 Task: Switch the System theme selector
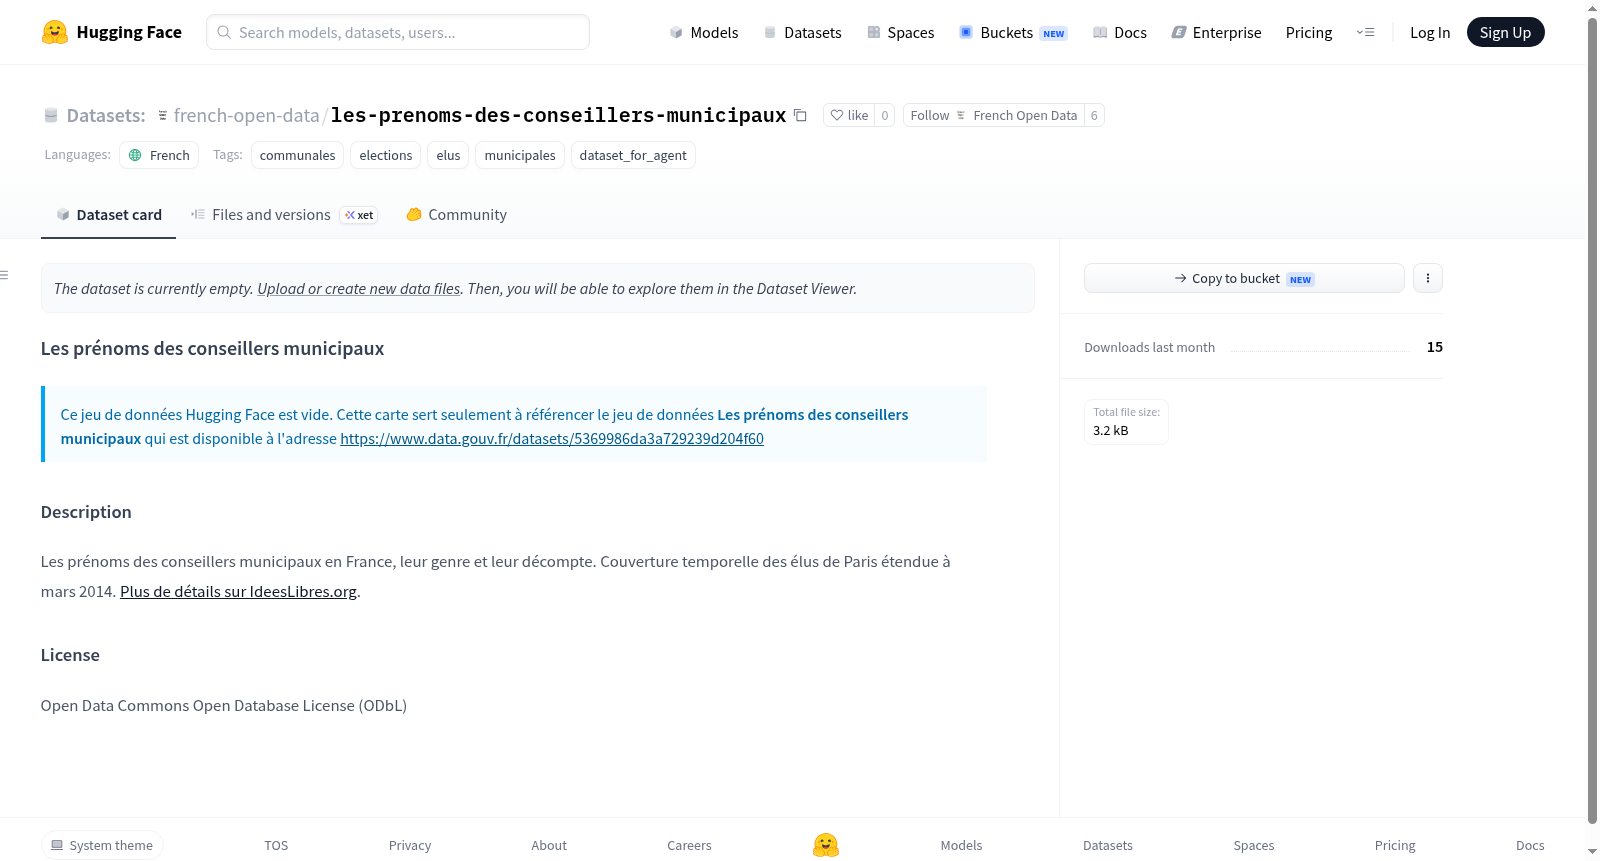click(102, 845)
